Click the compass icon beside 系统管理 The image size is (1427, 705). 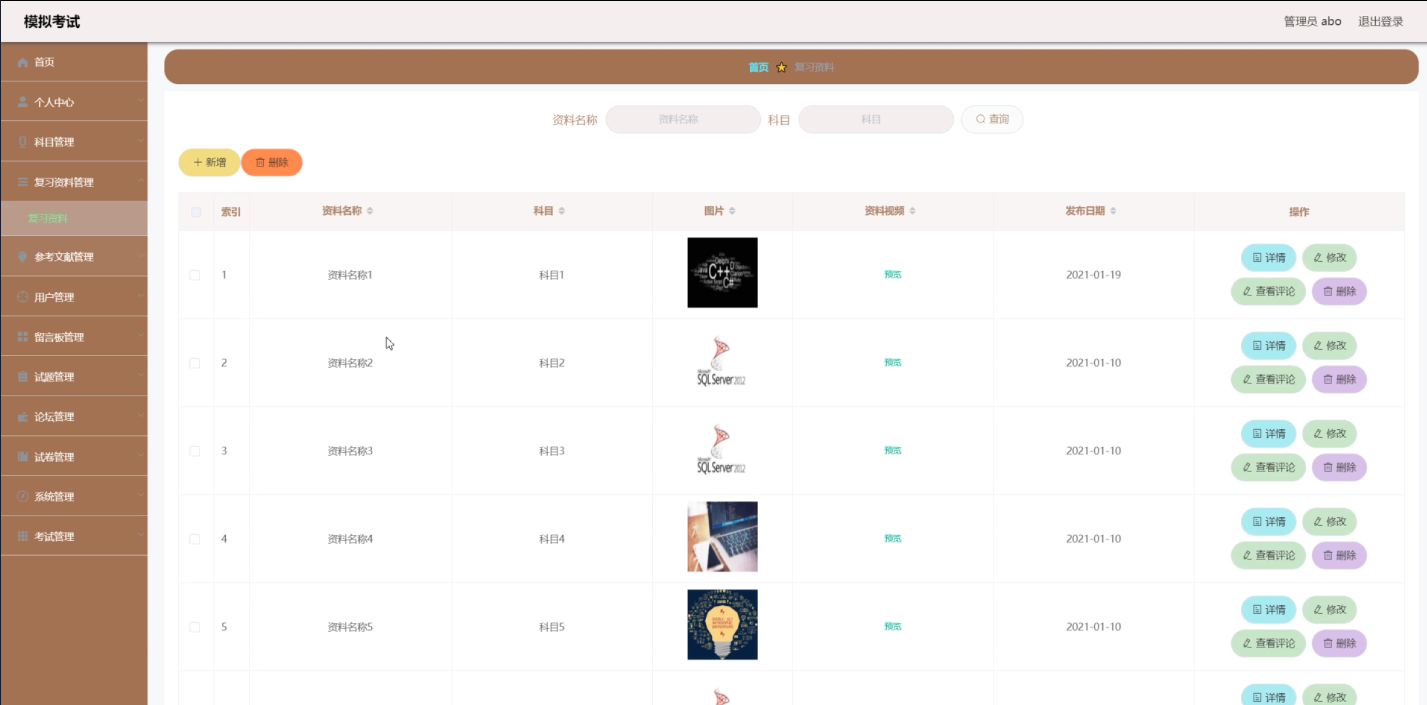pos(23,497)
